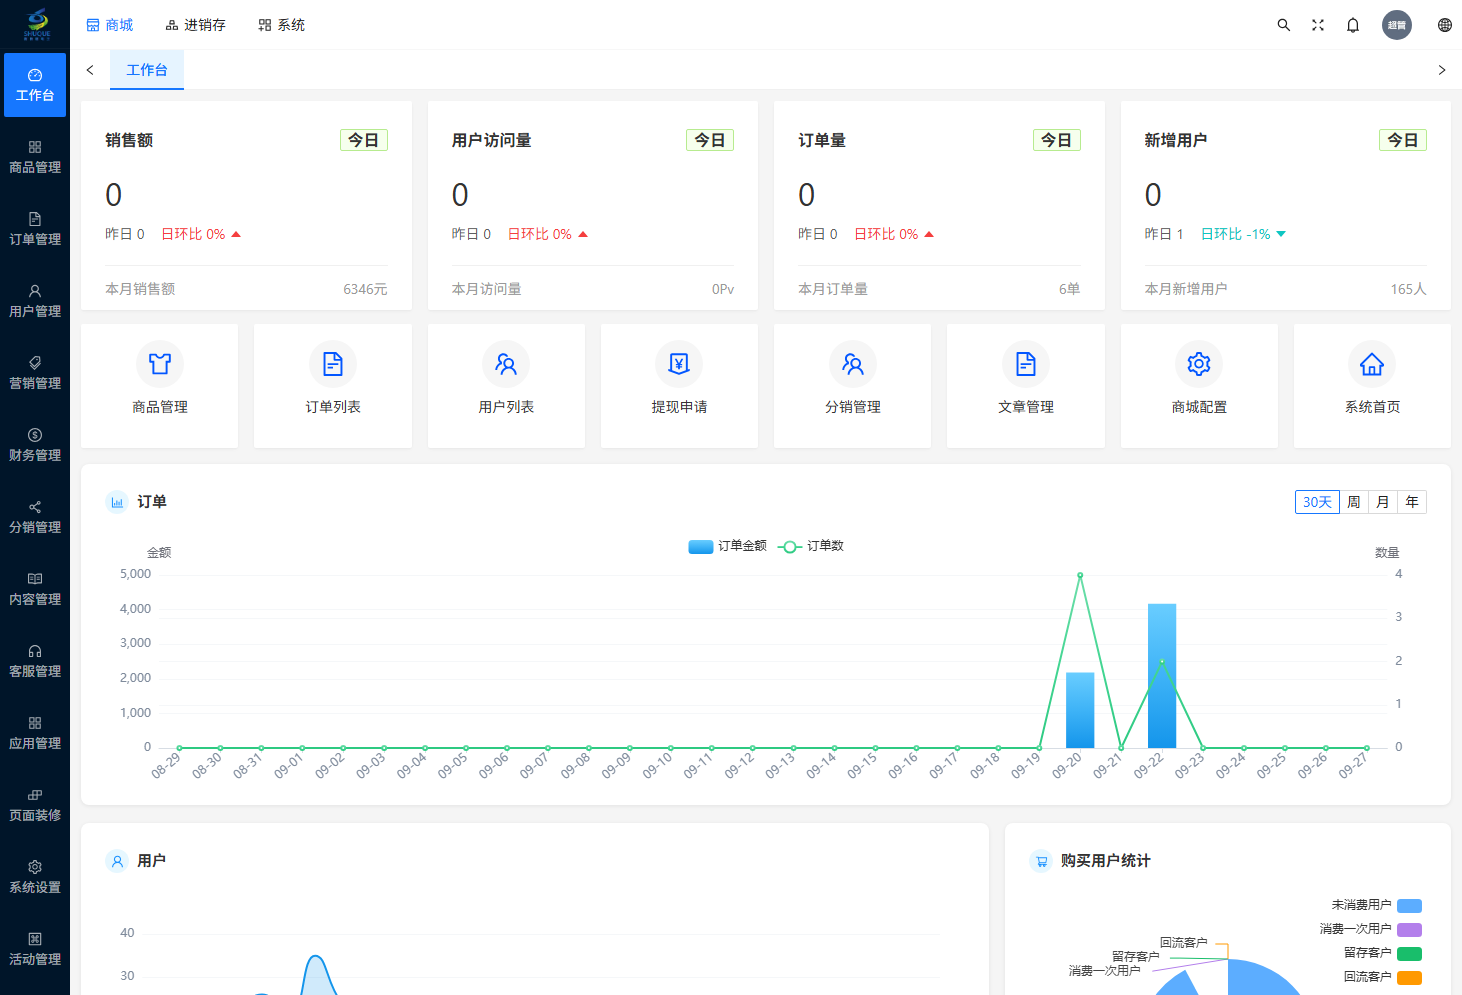The width and height of the screenshot is (1462, 995).
Task: Click 今日 tag on 销售额 card
Action: coord(363,141)
